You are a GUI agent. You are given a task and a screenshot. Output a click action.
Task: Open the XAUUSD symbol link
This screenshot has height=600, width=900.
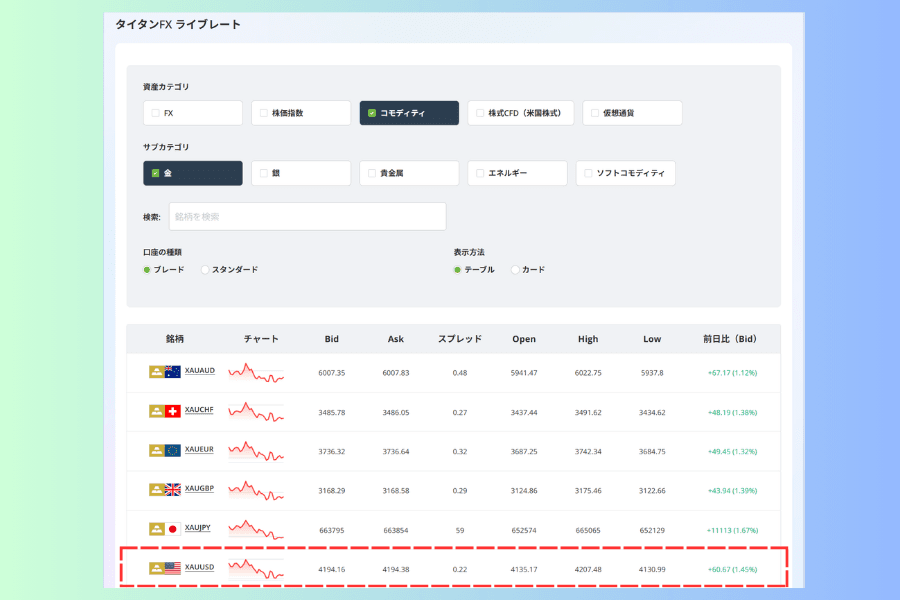tap(199, 567)
